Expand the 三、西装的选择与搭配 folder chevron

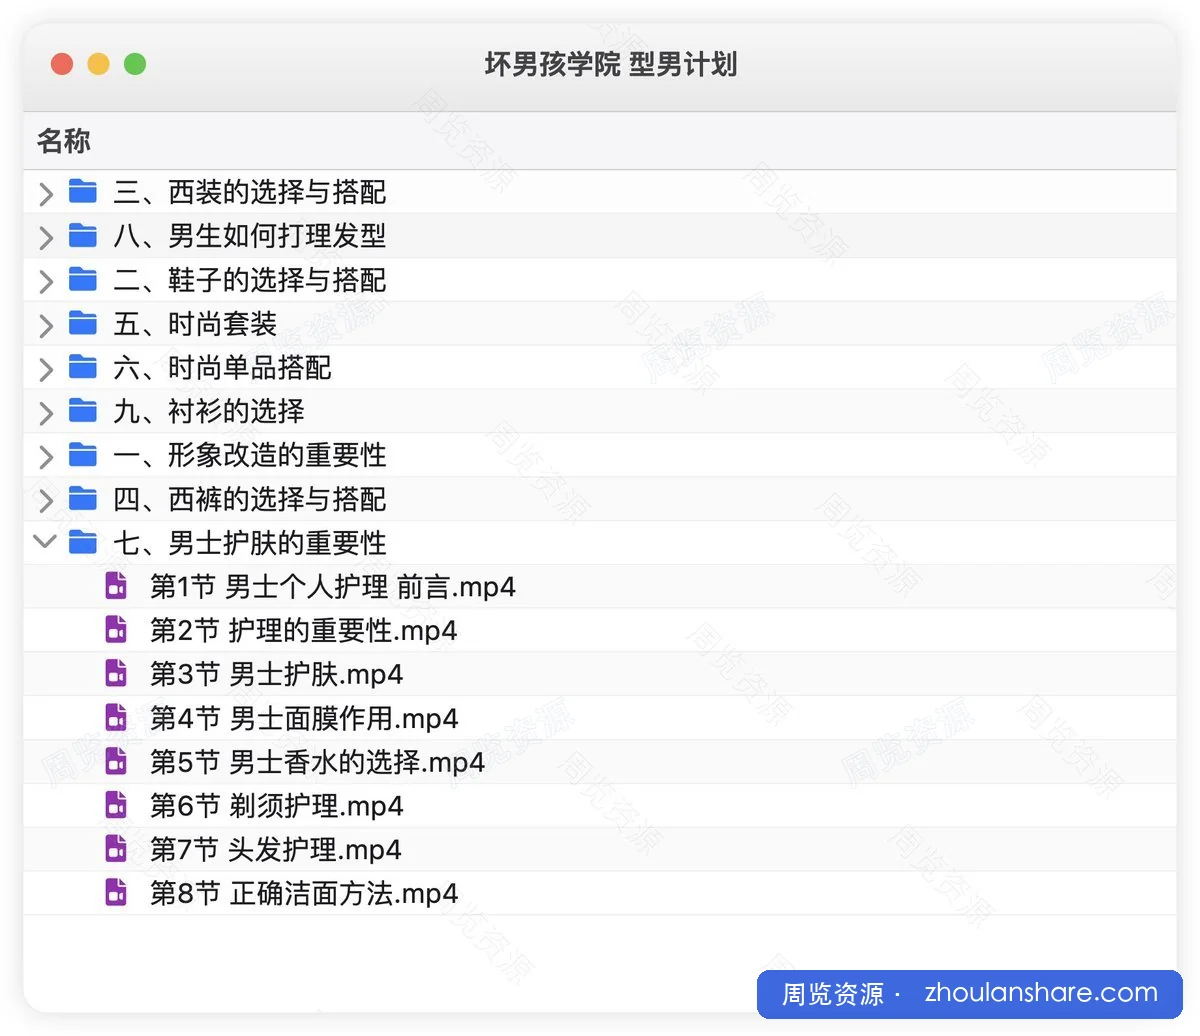(45, 193)
